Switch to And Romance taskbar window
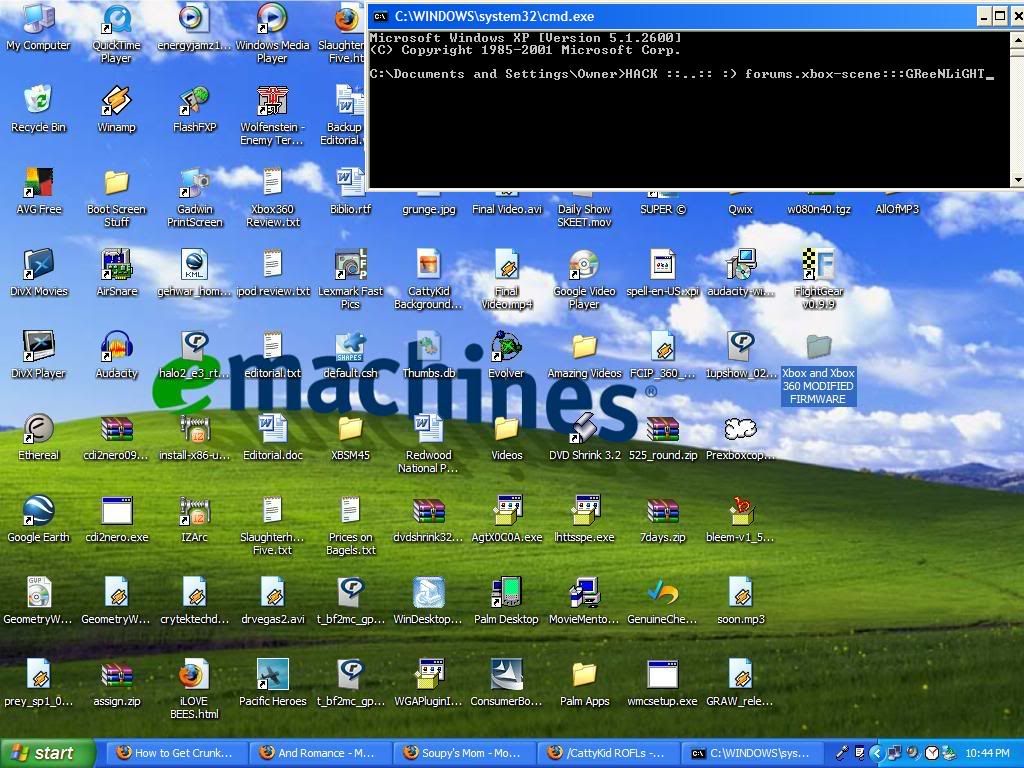 (319, 754)
